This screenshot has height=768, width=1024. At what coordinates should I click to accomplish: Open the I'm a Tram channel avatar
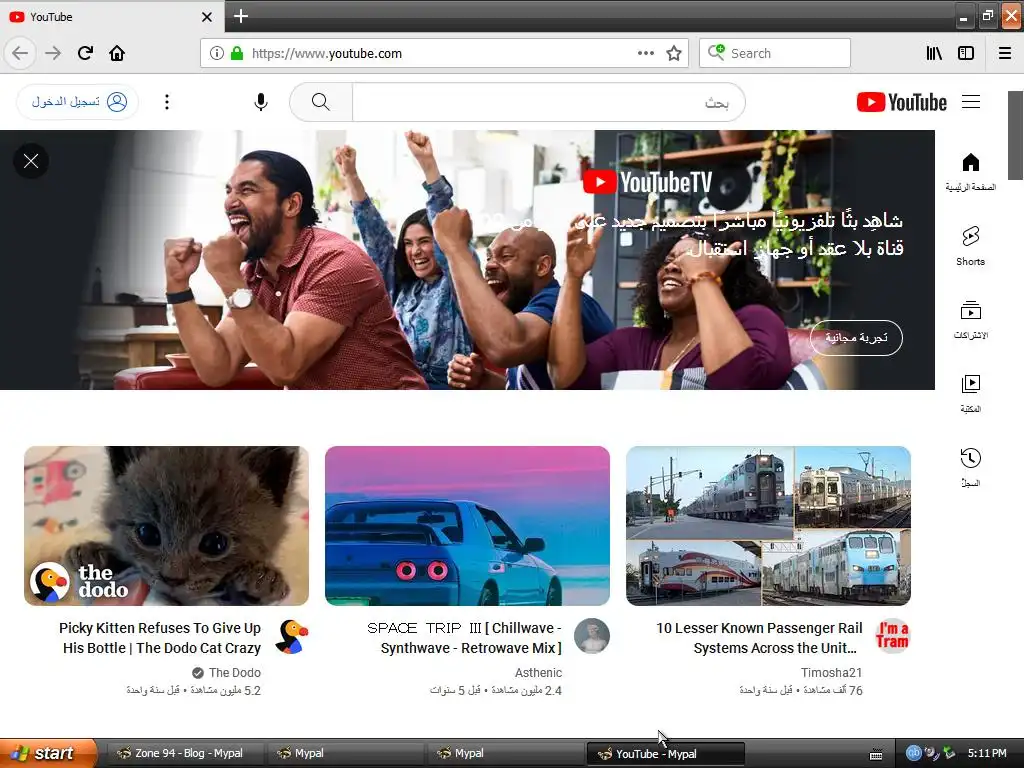click(x=893, y=637)
